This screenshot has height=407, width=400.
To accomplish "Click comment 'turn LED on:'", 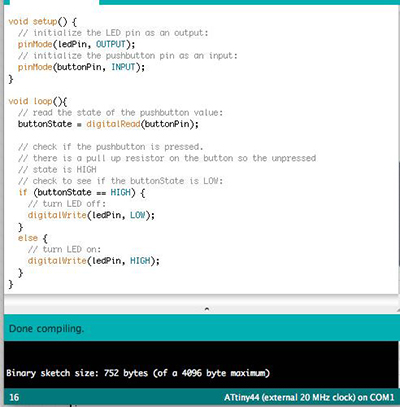I will pos(64,249).
